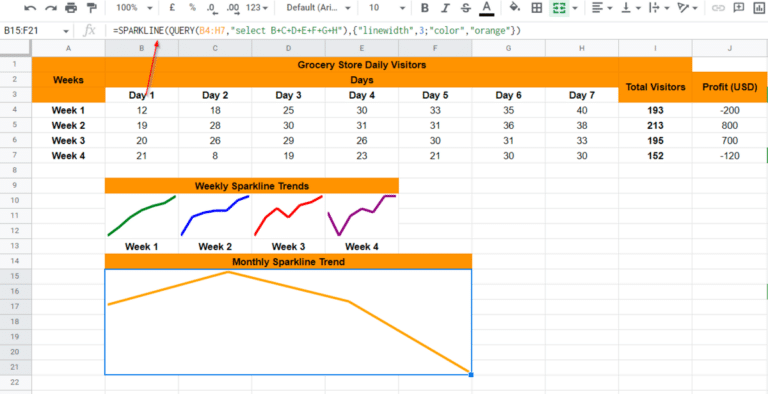Screen dimensions: 768x394
Task: Toggle italic formatting
Action: click(445, 8)
